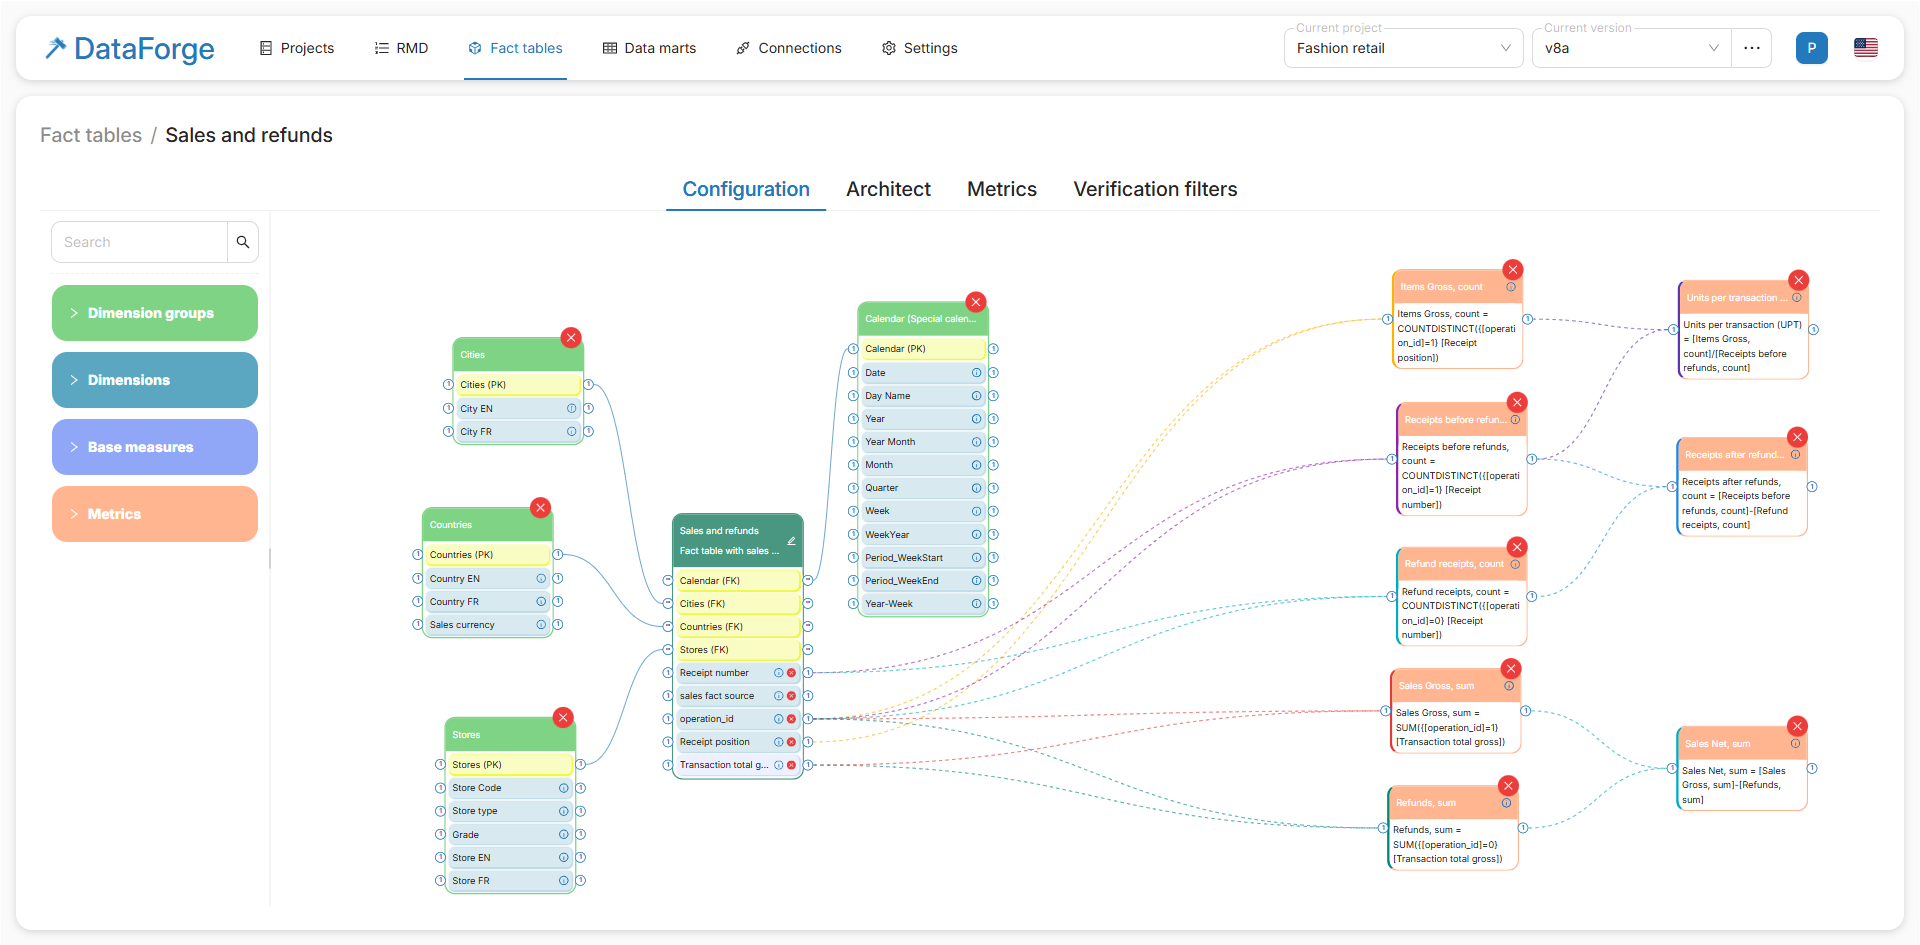Open the three-dots more options menu
Screen dimensions: 1920x945
point(1752,48)
